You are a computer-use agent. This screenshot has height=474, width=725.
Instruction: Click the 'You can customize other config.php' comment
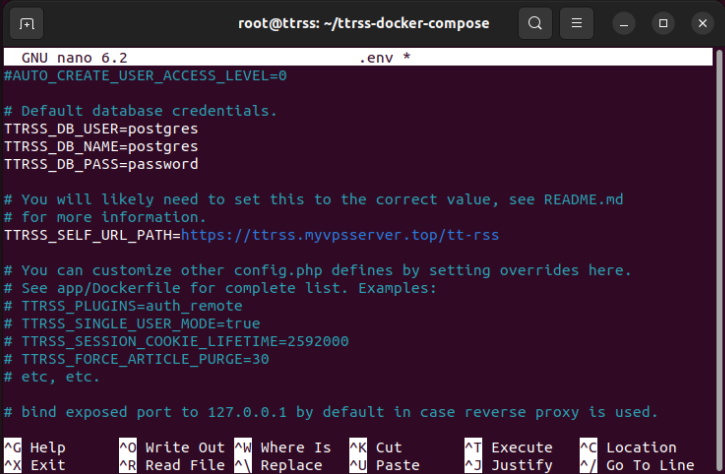pos(318,270)
